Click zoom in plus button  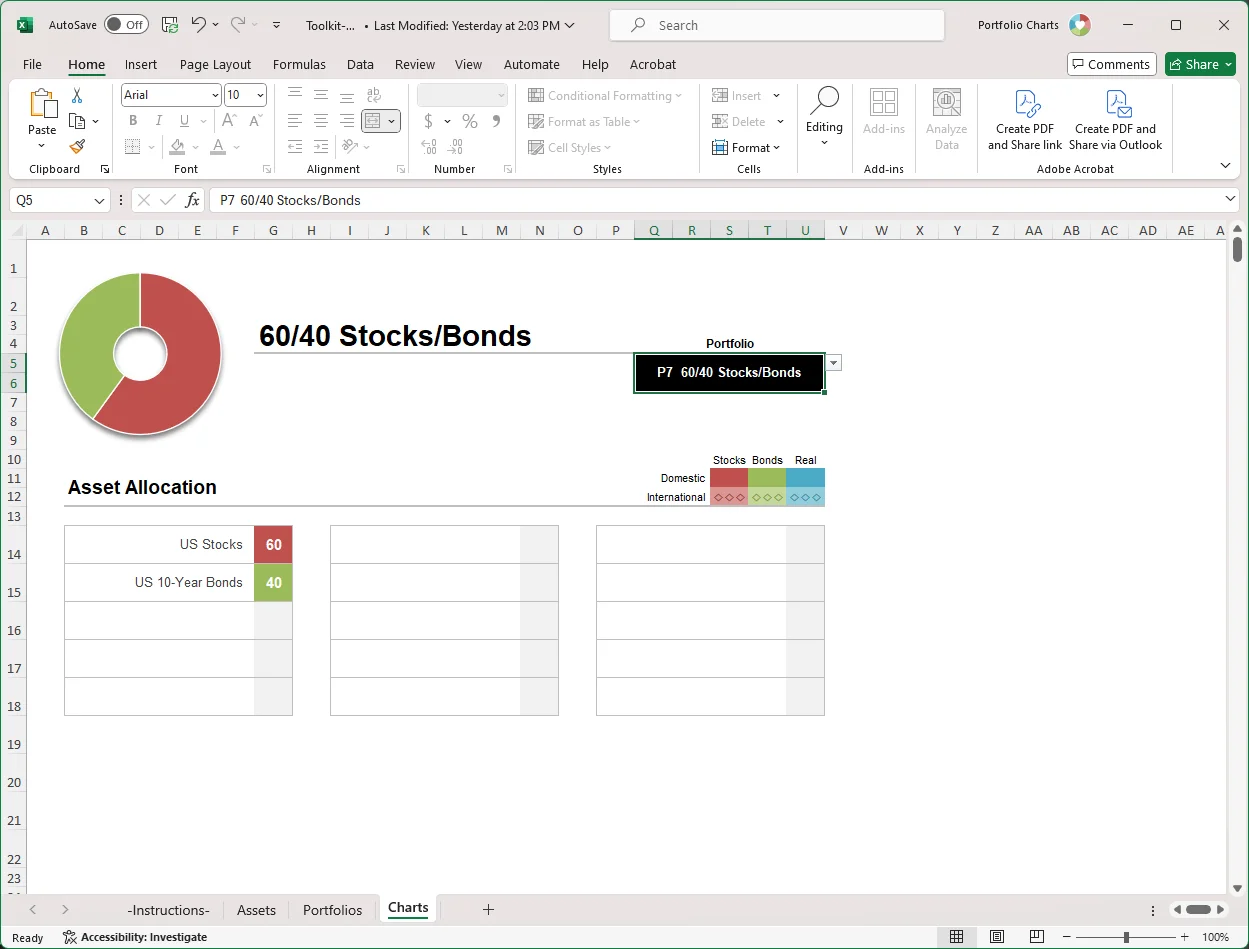coord(1184,937)
